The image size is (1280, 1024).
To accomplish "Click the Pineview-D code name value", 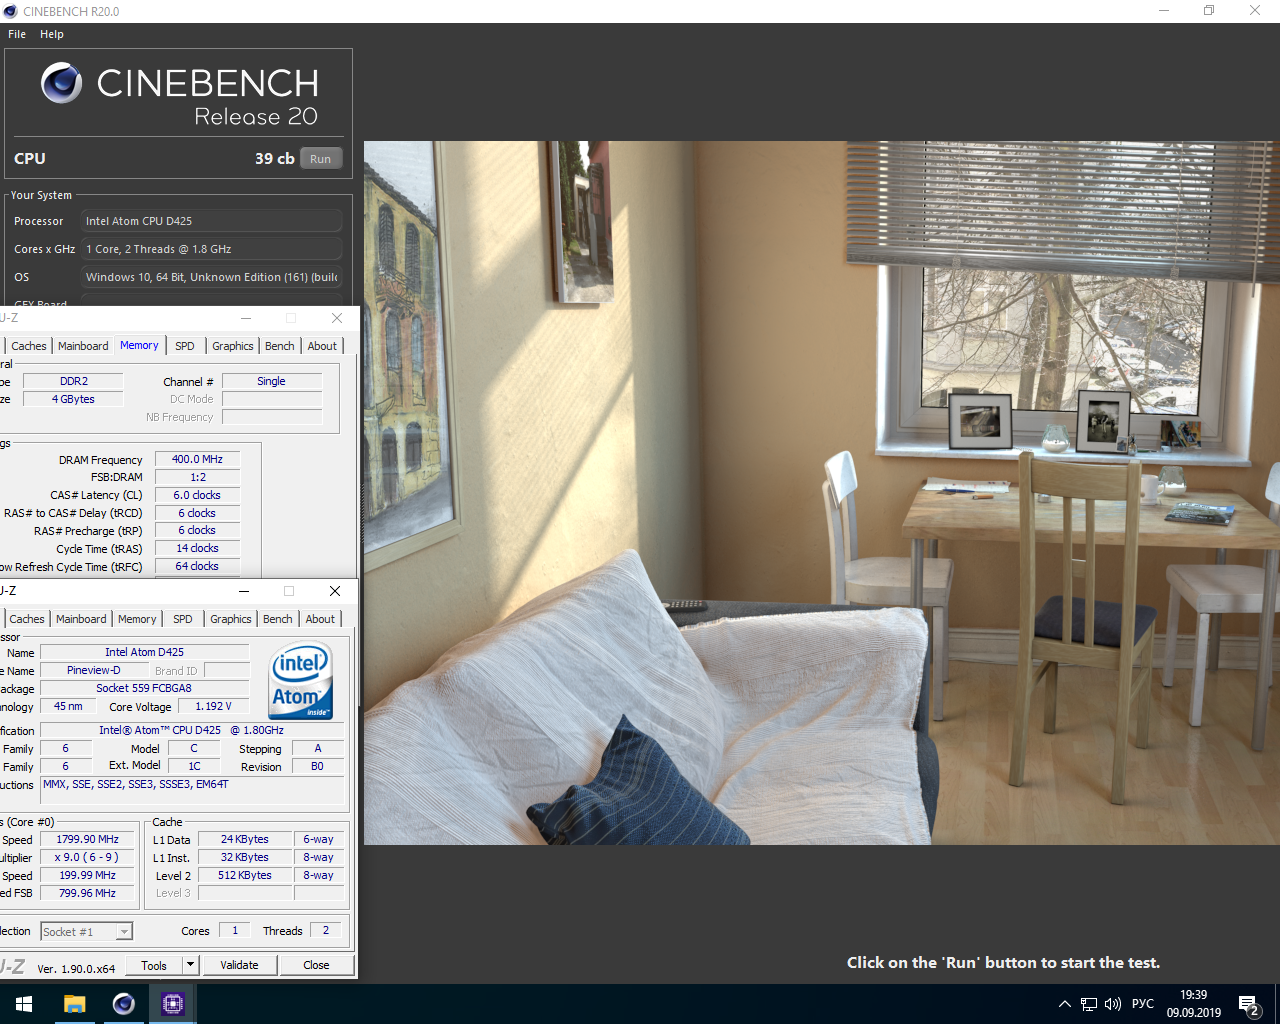I will click(94, 670).
